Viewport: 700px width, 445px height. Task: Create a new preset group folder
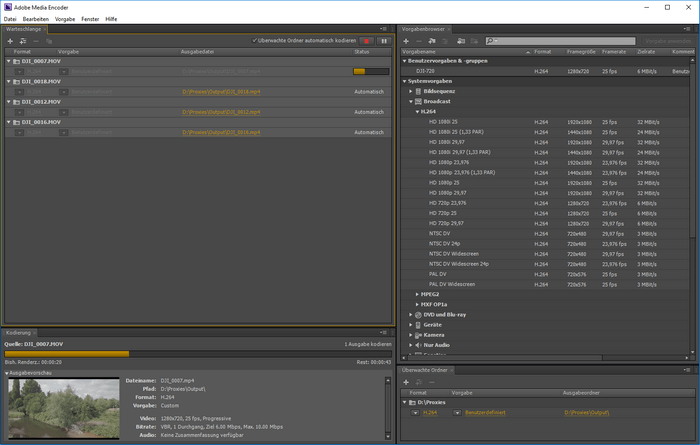[x=432, y=41]
